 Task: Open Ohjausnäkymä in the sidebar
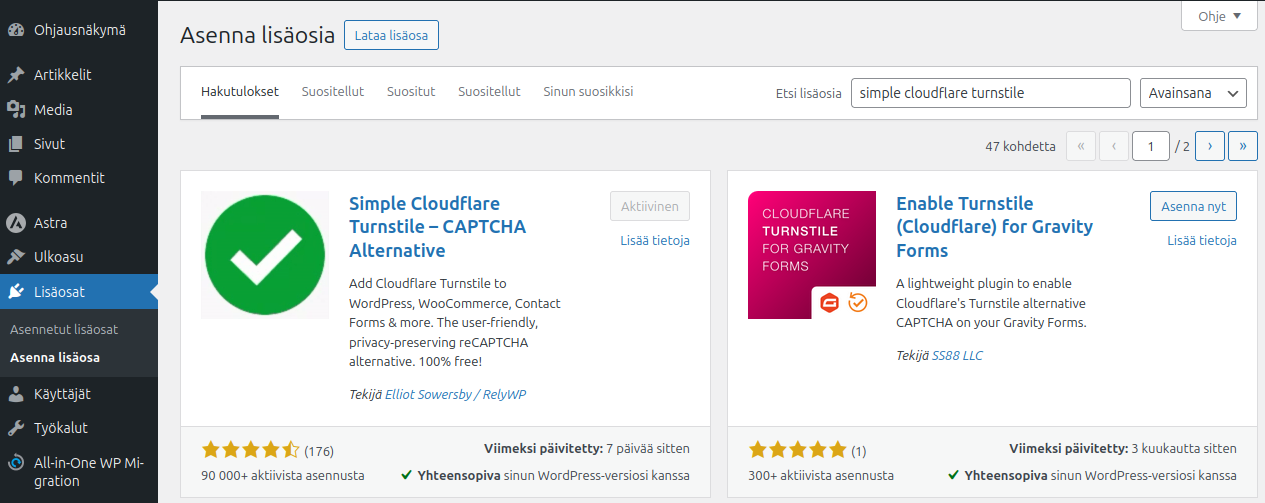pos(79,30)
